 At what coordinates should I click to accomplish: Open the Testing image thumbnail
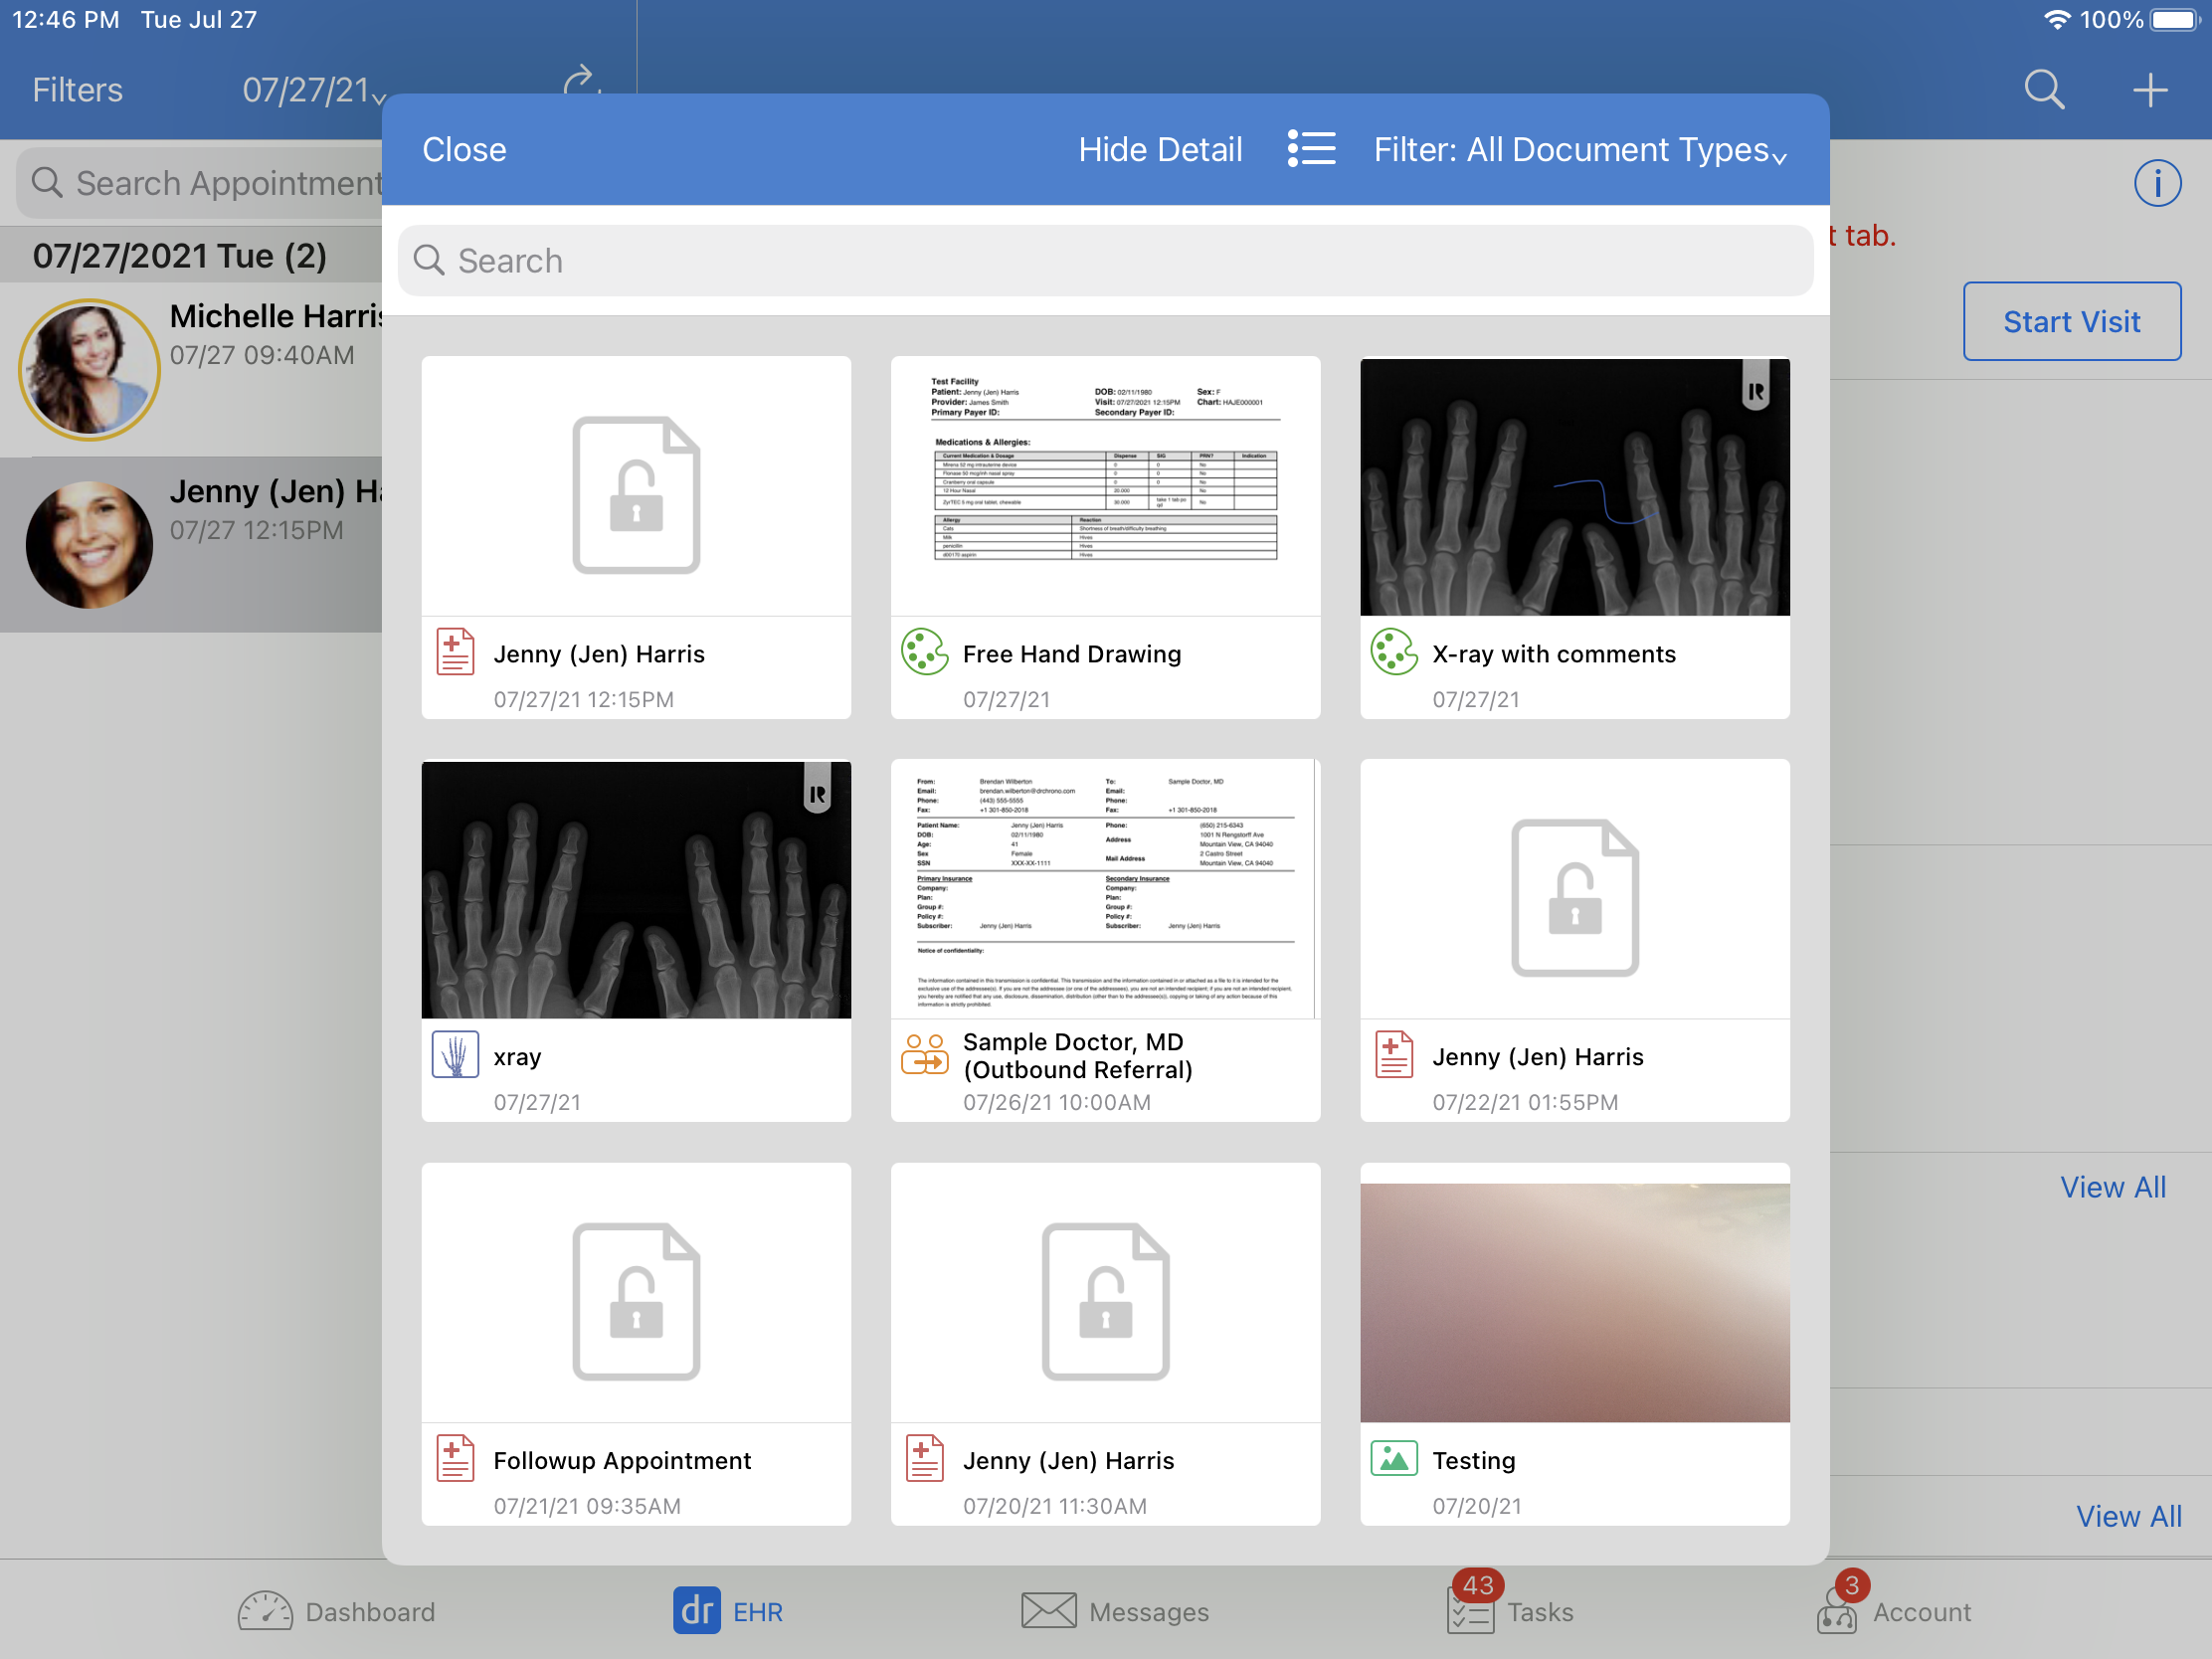(x=1574, y=1292)
